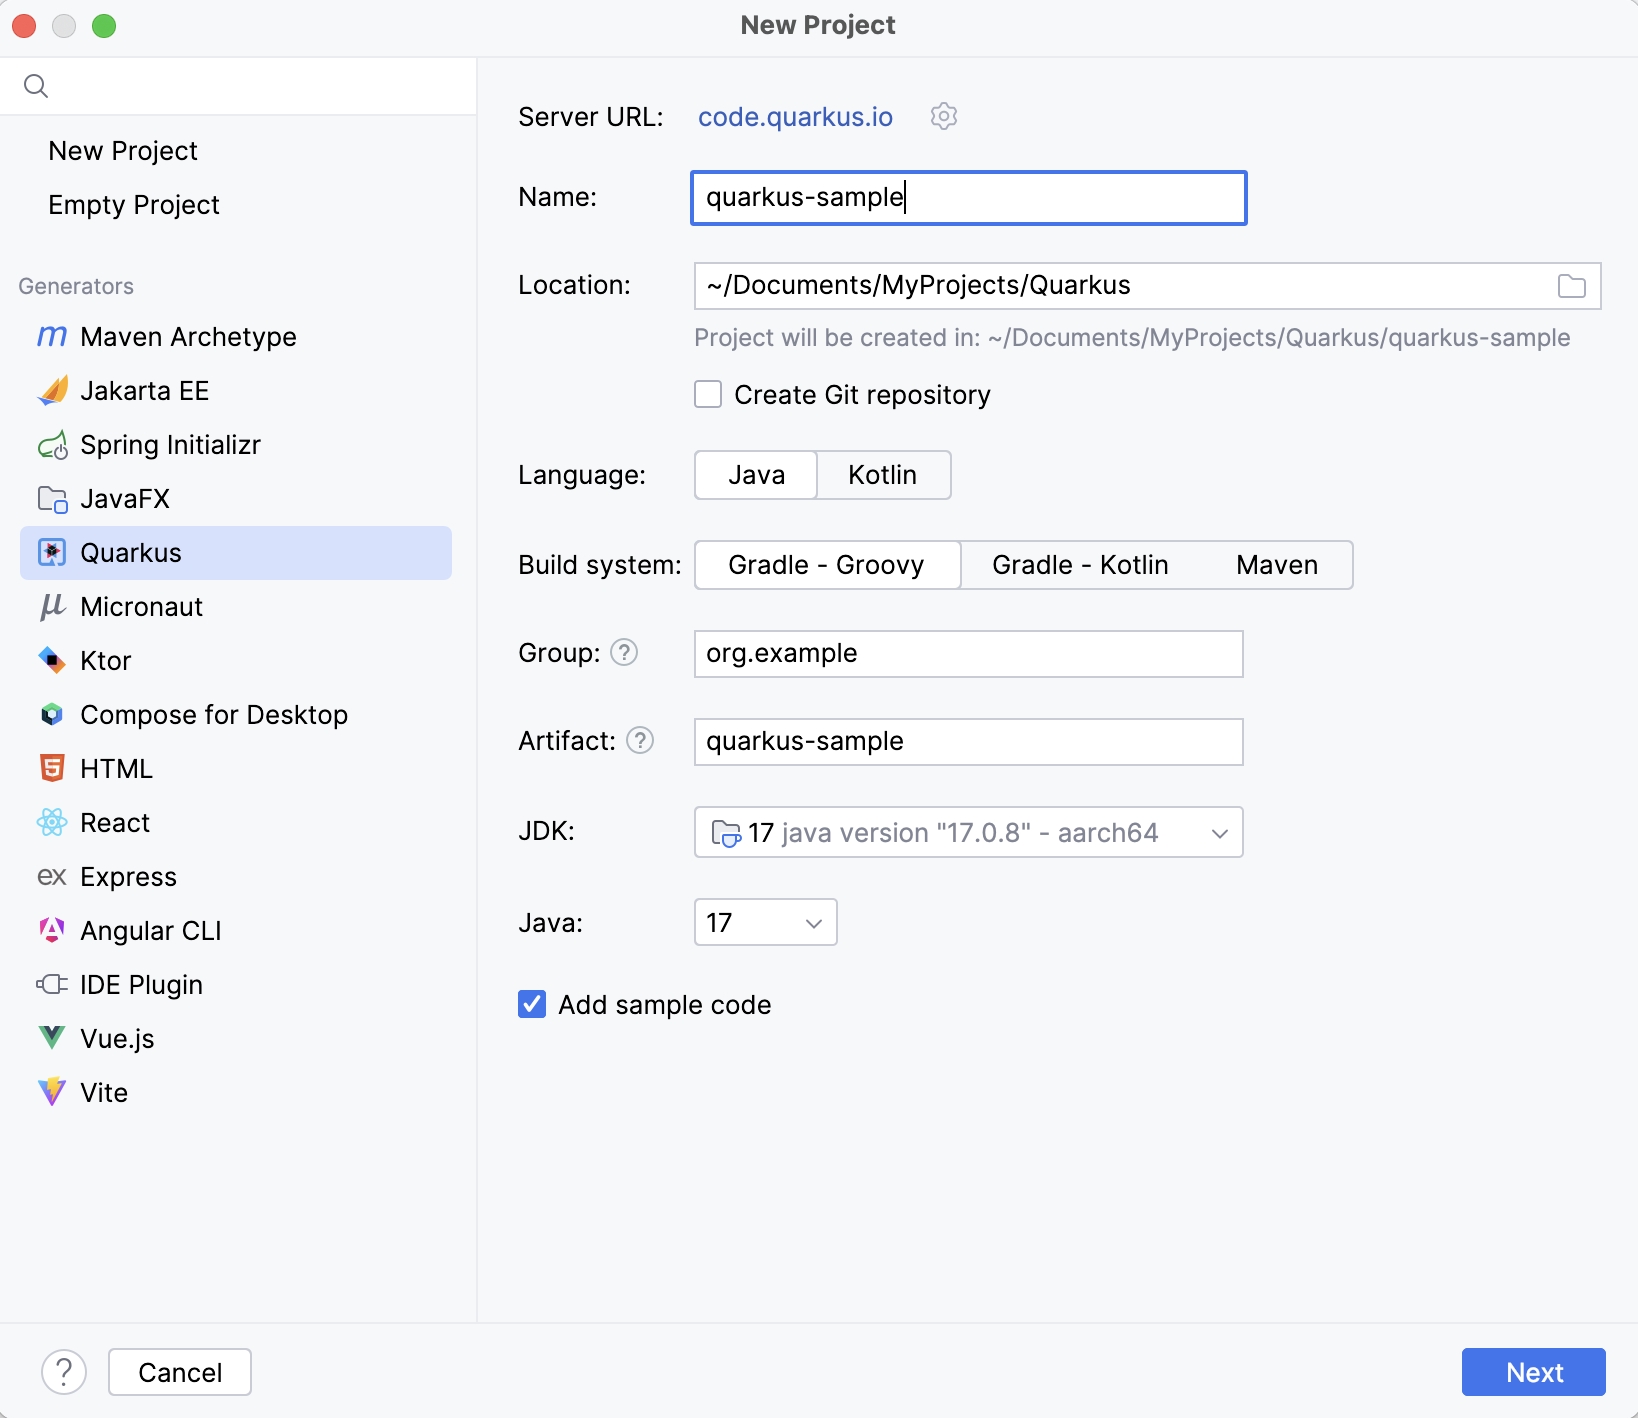Screen dimensions: 1638x1418
Task: Select Ktor label in generators
Action: 106,661
